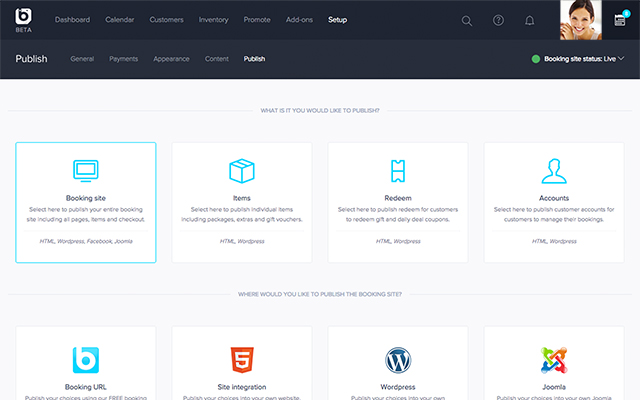Choose the Wordpress option label
The image size is (640, 400).
(x=398, y=387)
